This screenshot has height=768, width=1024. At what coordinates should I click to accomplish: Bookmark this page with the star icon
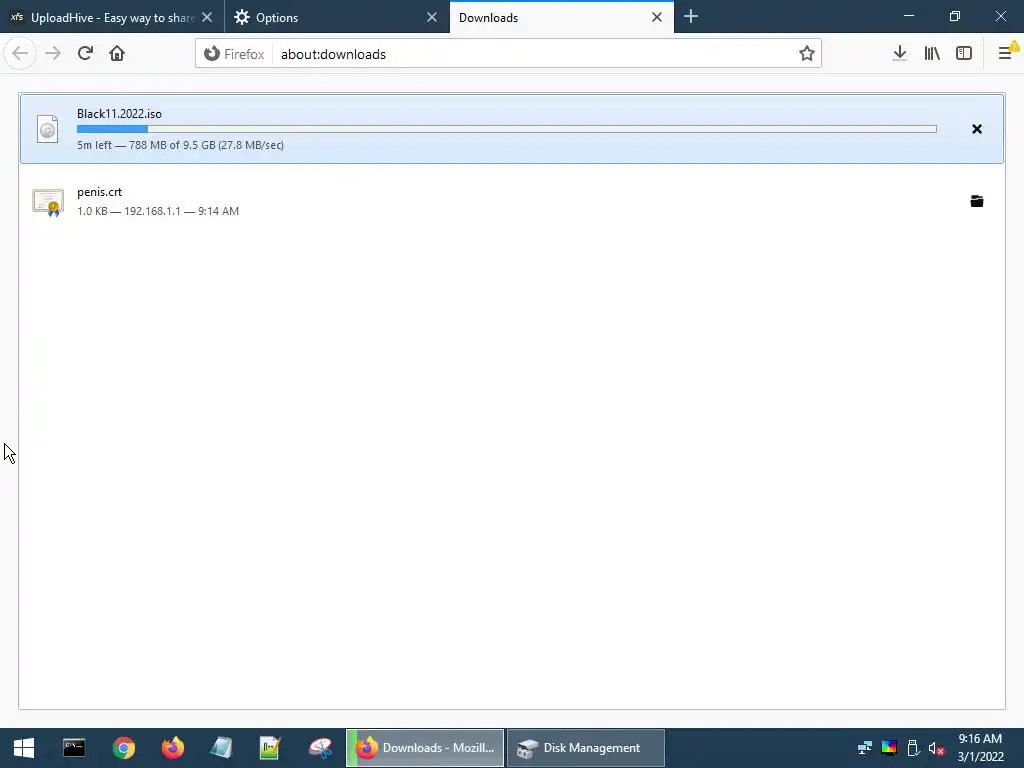[x=807, y=54]
